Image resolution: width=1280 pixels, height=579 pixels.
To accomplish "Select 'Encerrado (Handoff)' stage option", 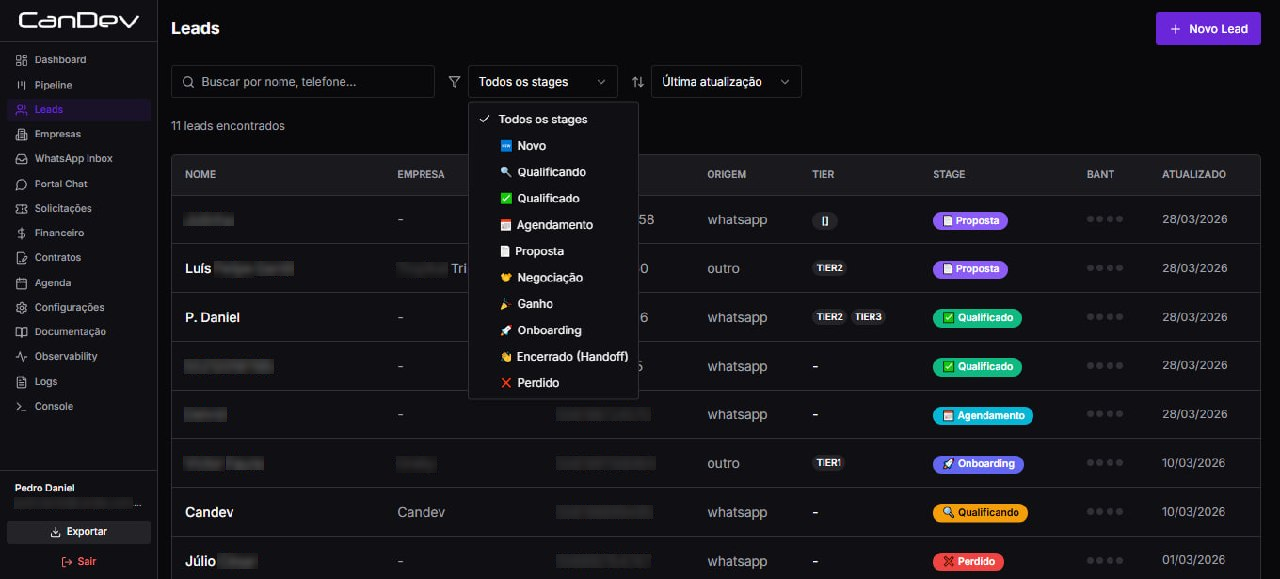I will (571, 357).
